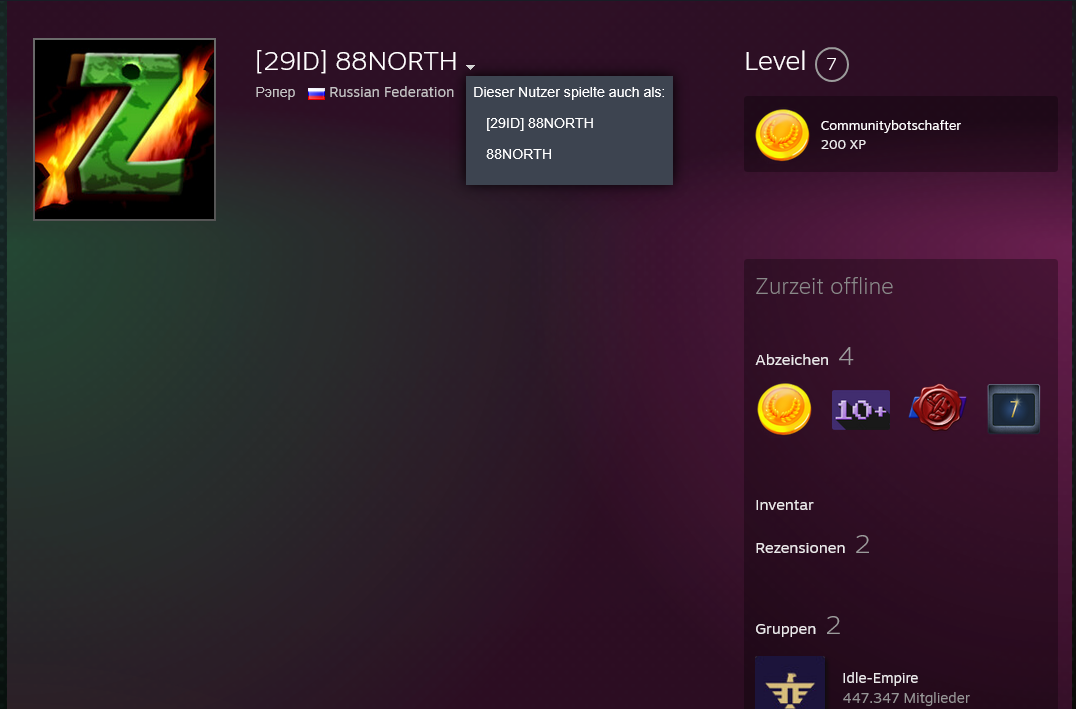Select alias 88NORTH in the popup list

(519, 154)
